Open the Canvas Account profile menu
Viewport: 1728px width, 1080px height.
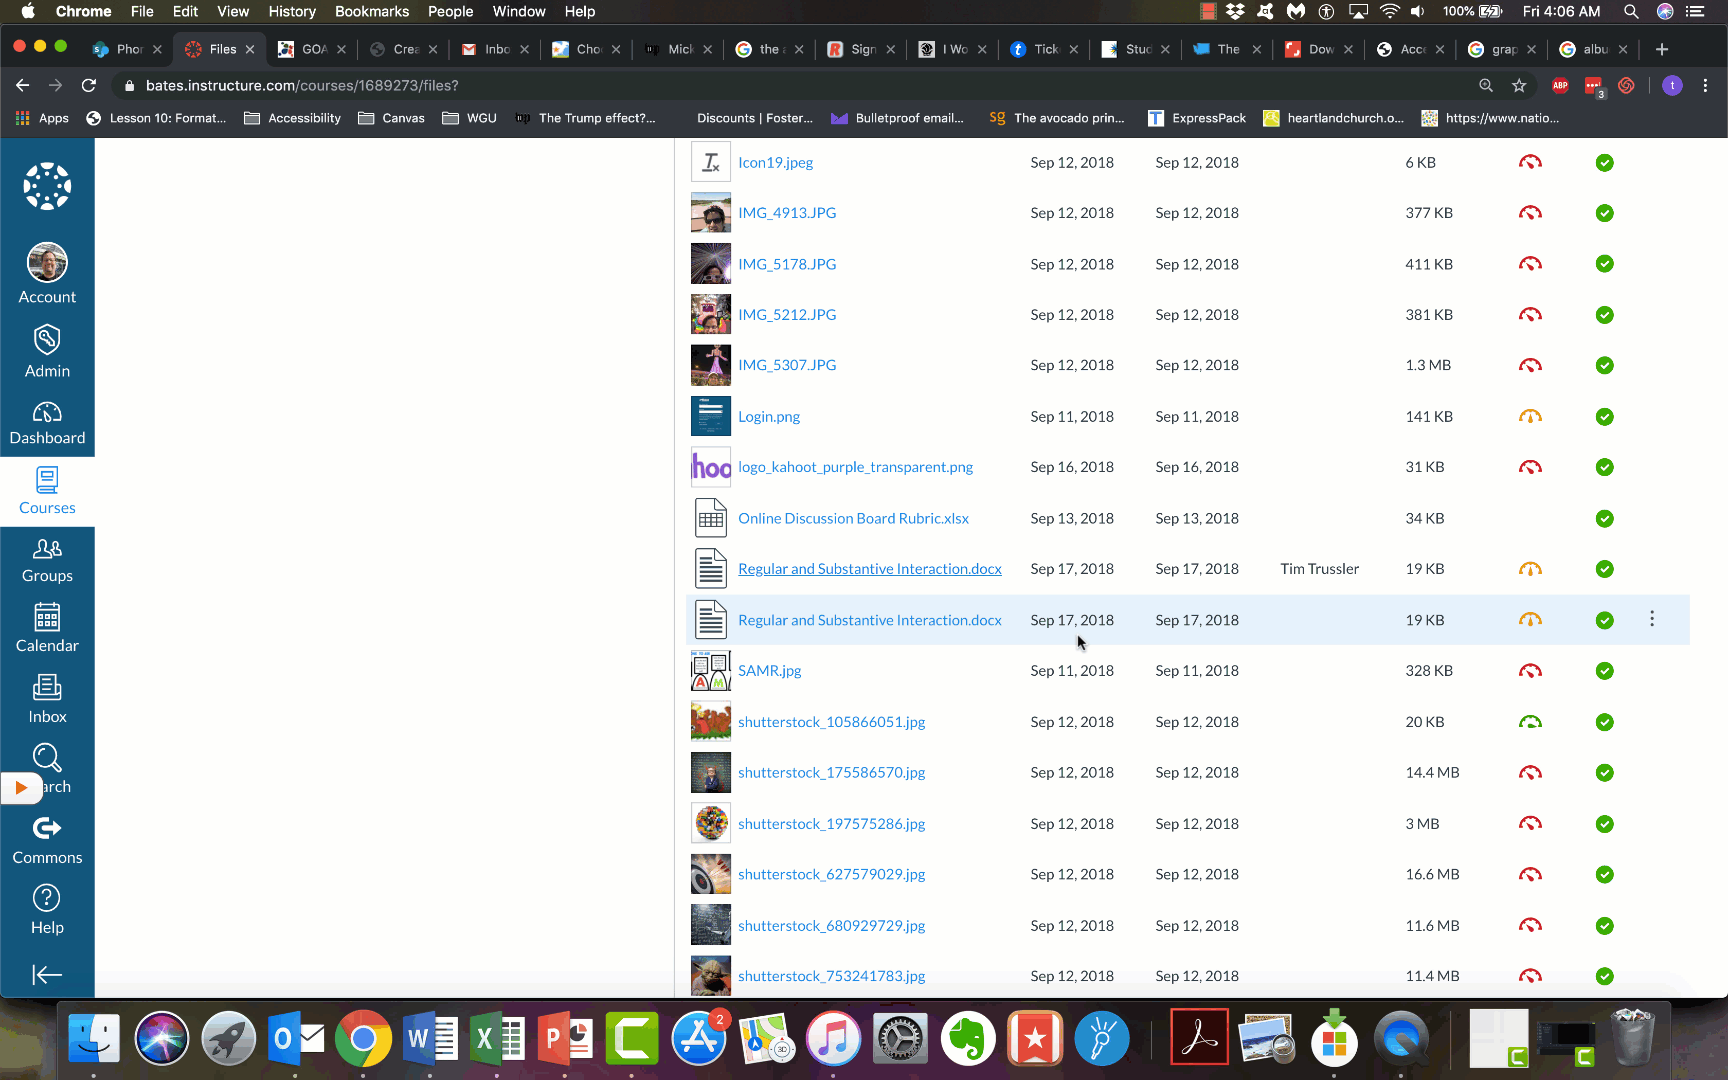[47, 273]
